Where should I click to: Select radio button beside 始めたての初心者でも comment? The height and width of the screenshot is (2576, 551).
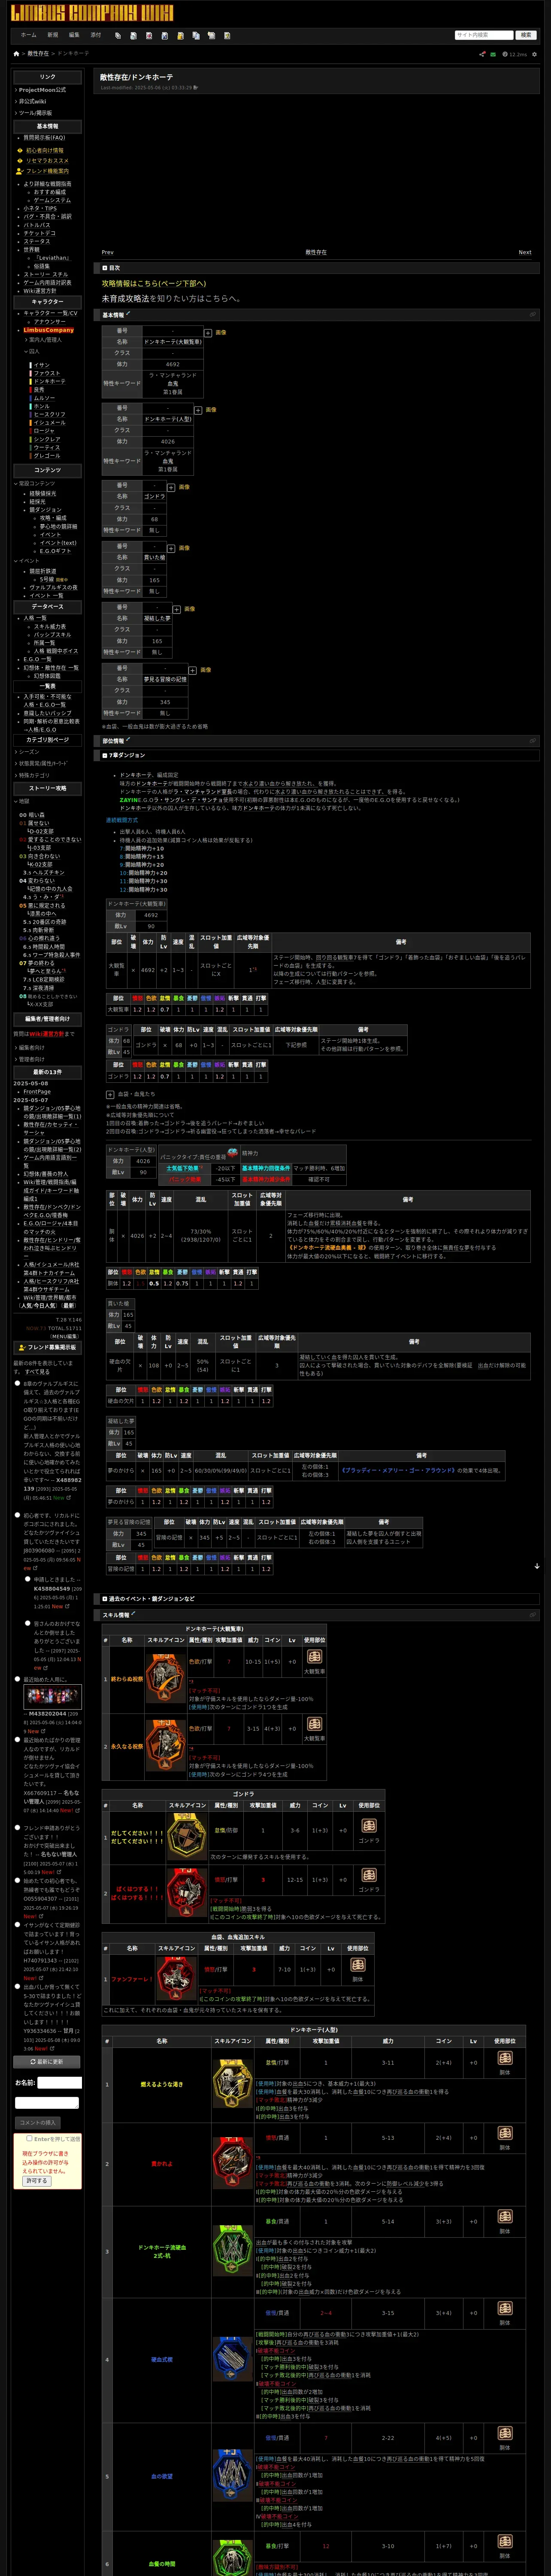point(17,1880)
